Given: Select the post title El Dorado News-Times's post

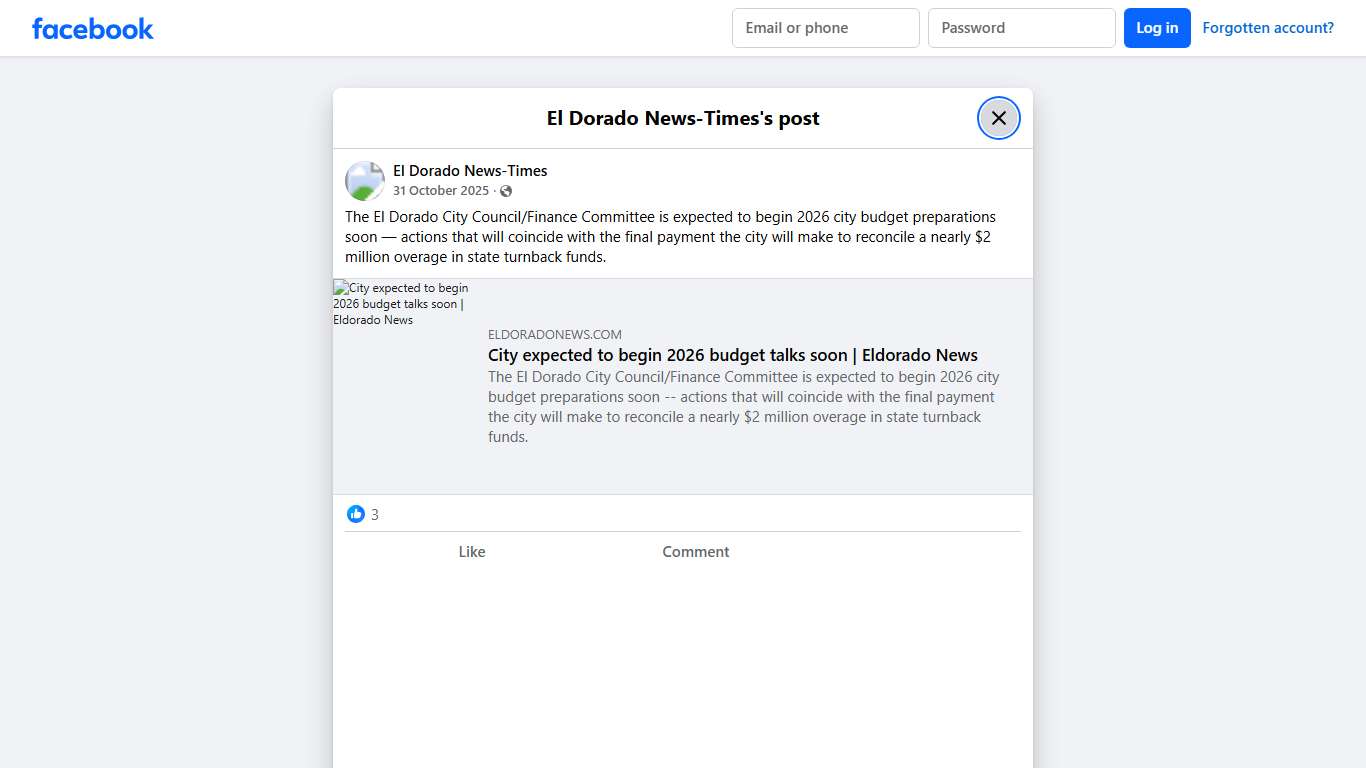Looking at the screenshot, I should tap(682, 118).
